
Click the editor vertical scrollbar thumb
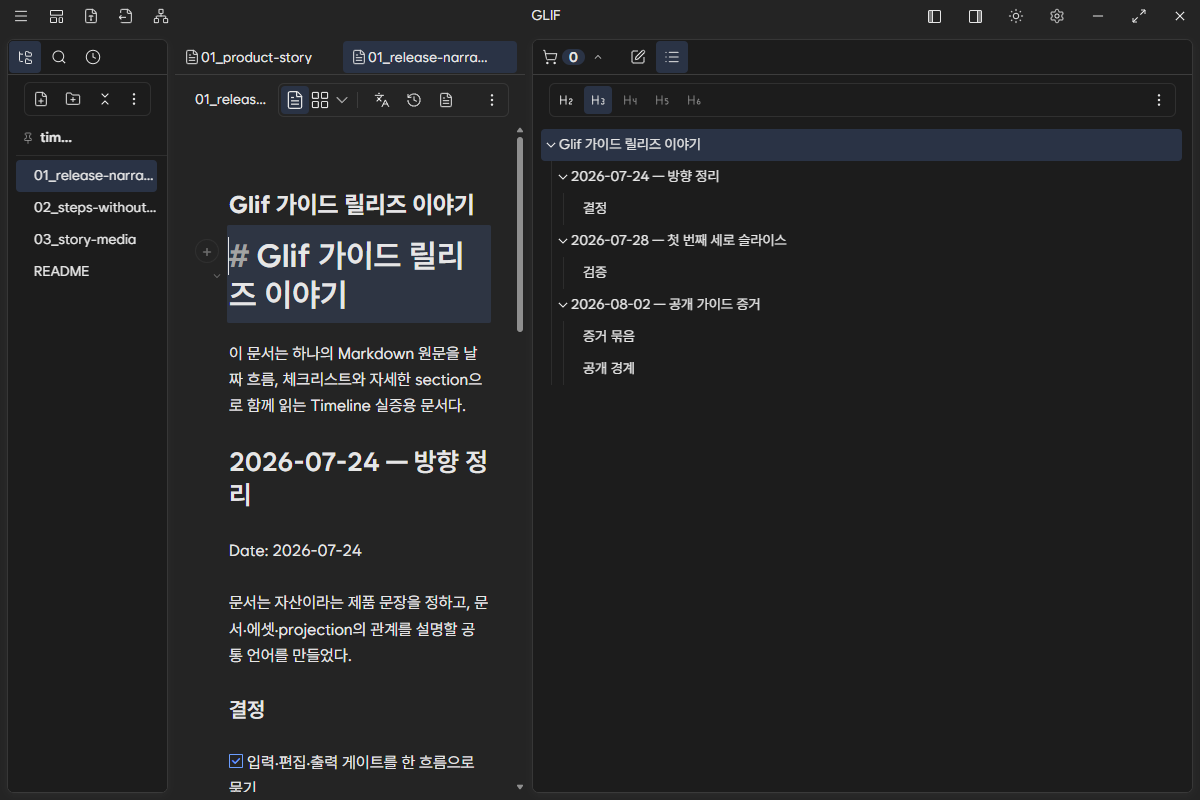tap(519, 234)
